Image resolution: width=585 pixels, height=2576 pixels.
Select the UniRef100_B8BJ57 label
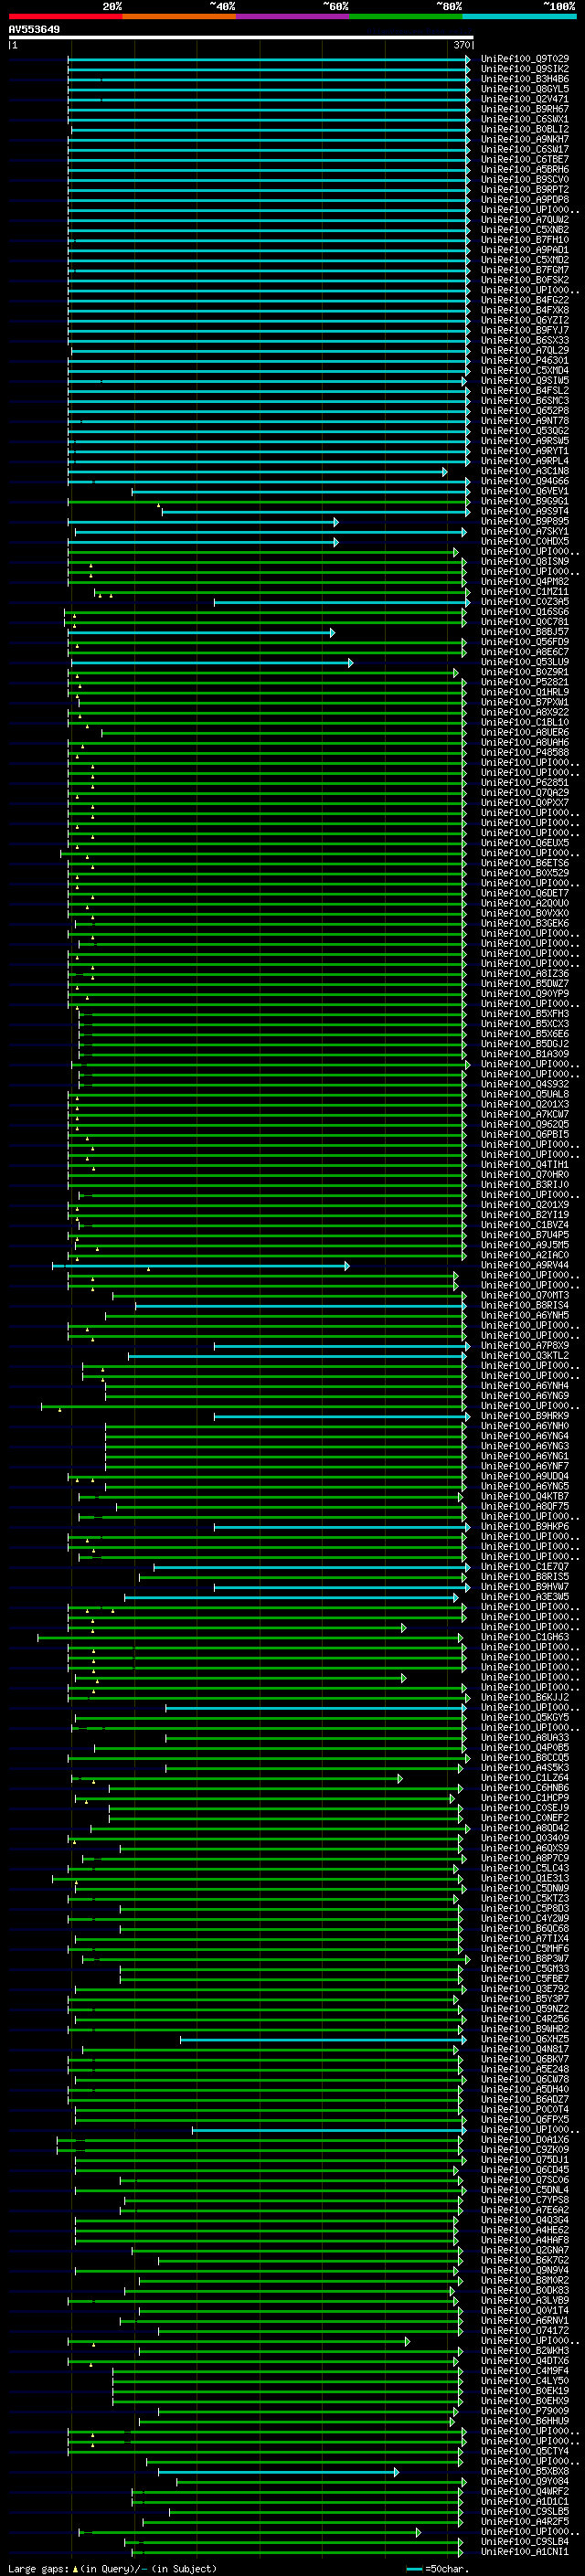coord(525,632)
